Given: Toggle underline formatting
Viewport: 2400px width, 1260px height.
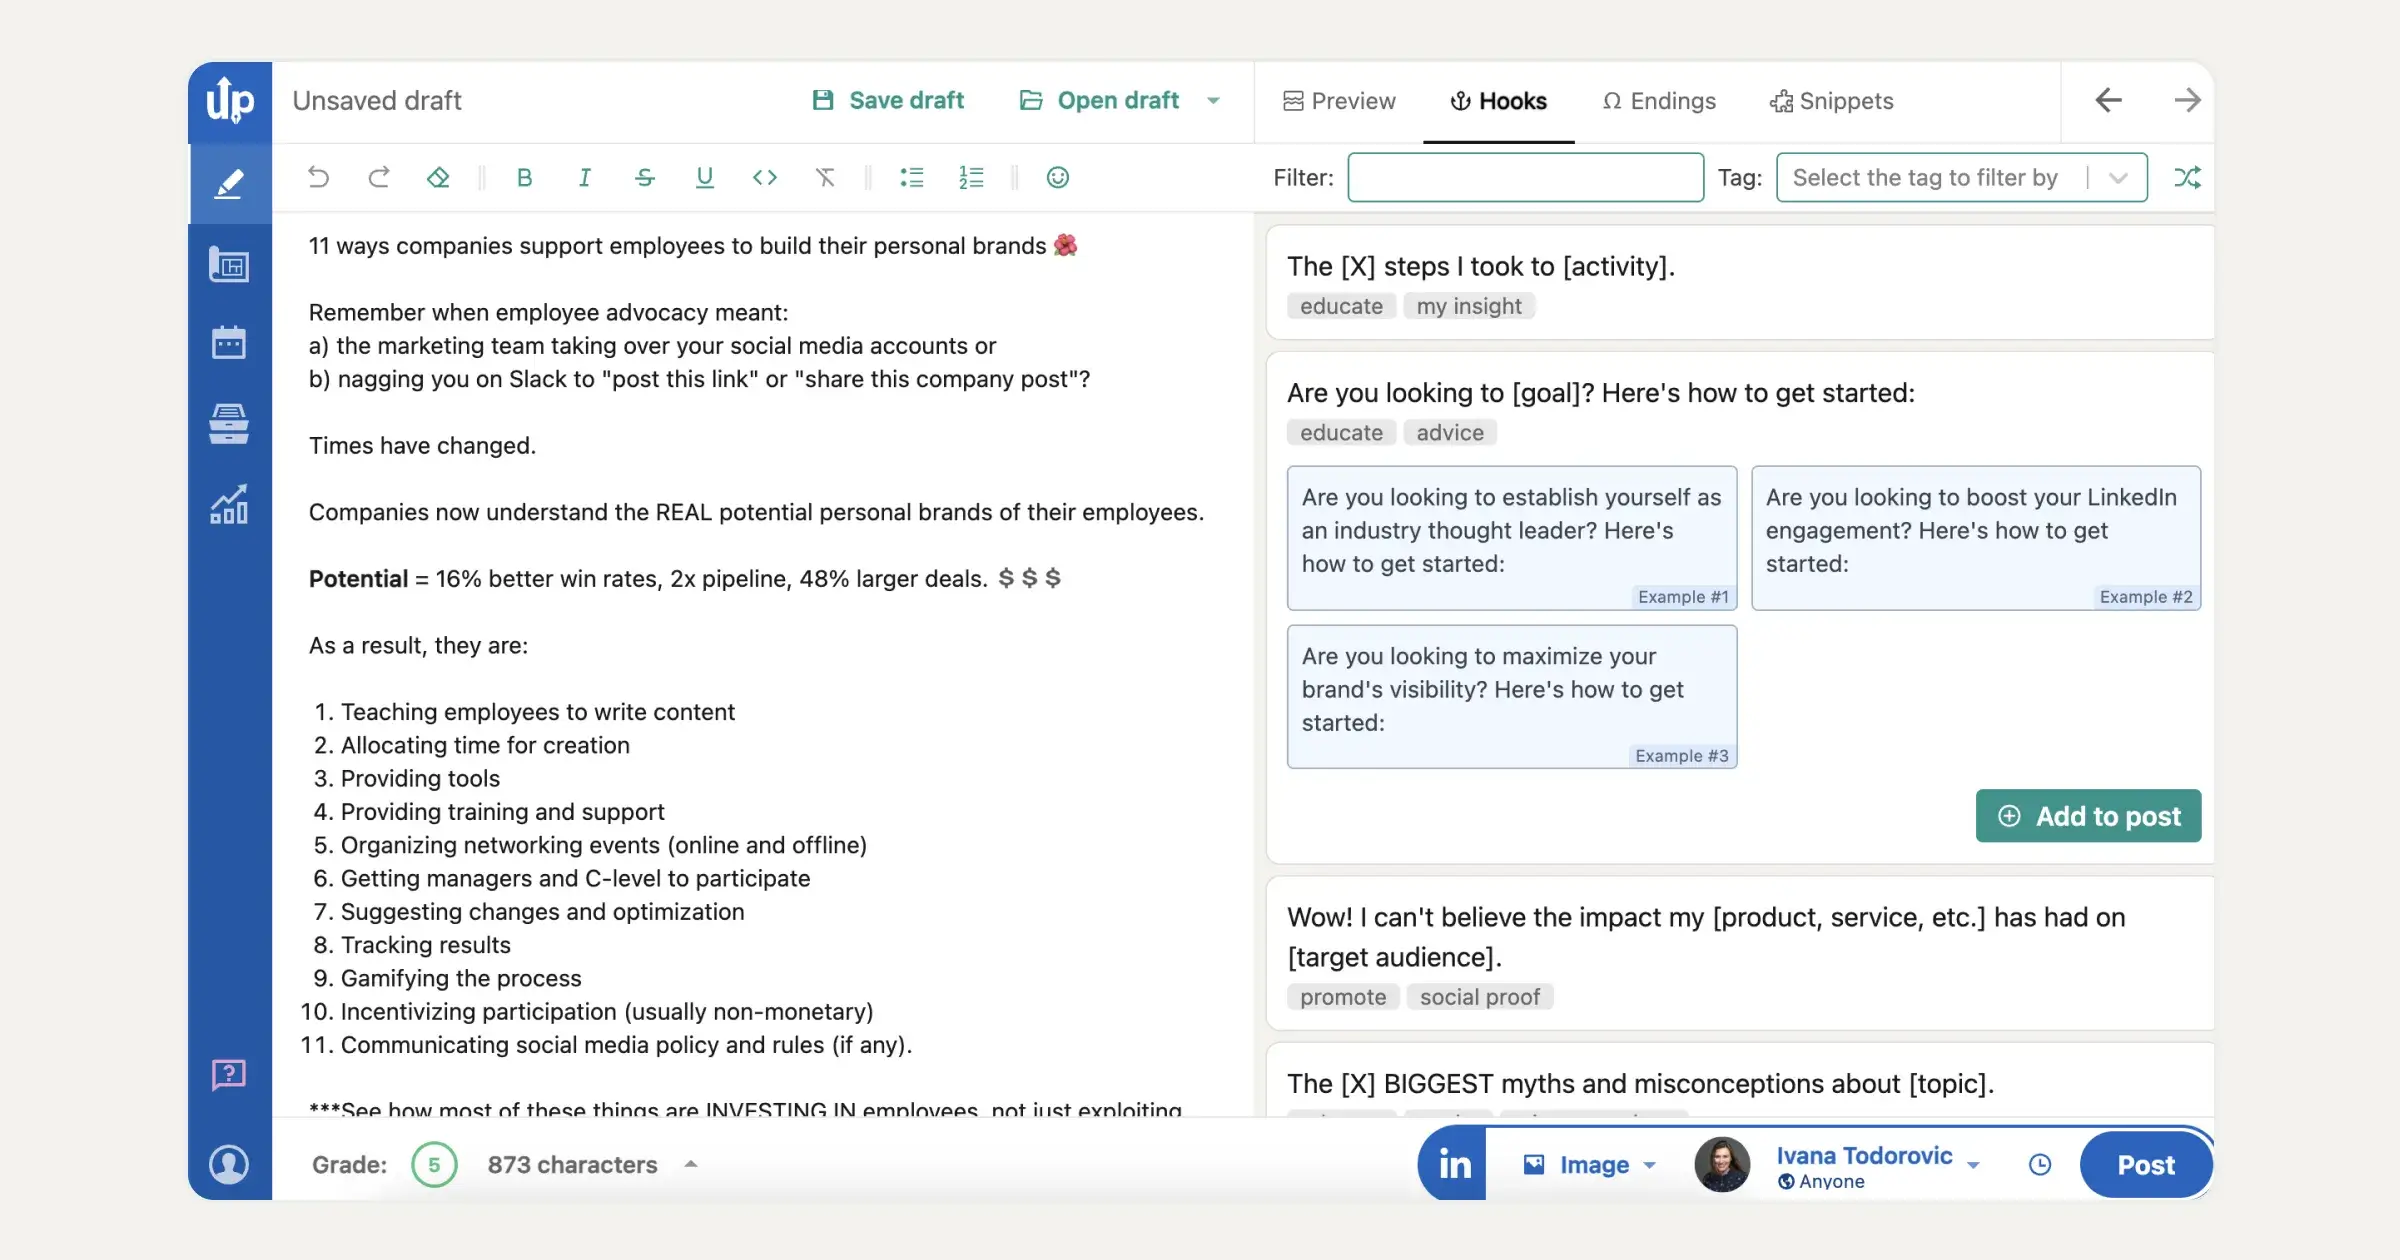Looking at the screenshot, I should 704,177.
